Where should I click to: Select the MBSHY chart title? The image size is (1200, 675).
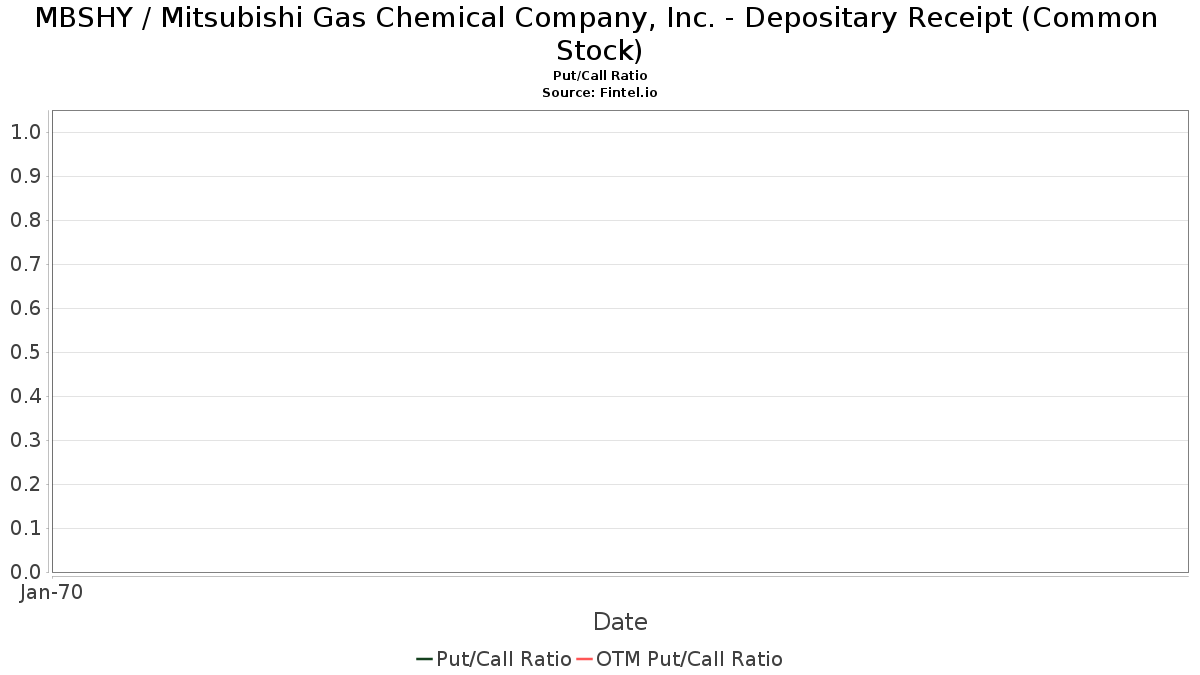pyautogui.click(x=597, y=33)
